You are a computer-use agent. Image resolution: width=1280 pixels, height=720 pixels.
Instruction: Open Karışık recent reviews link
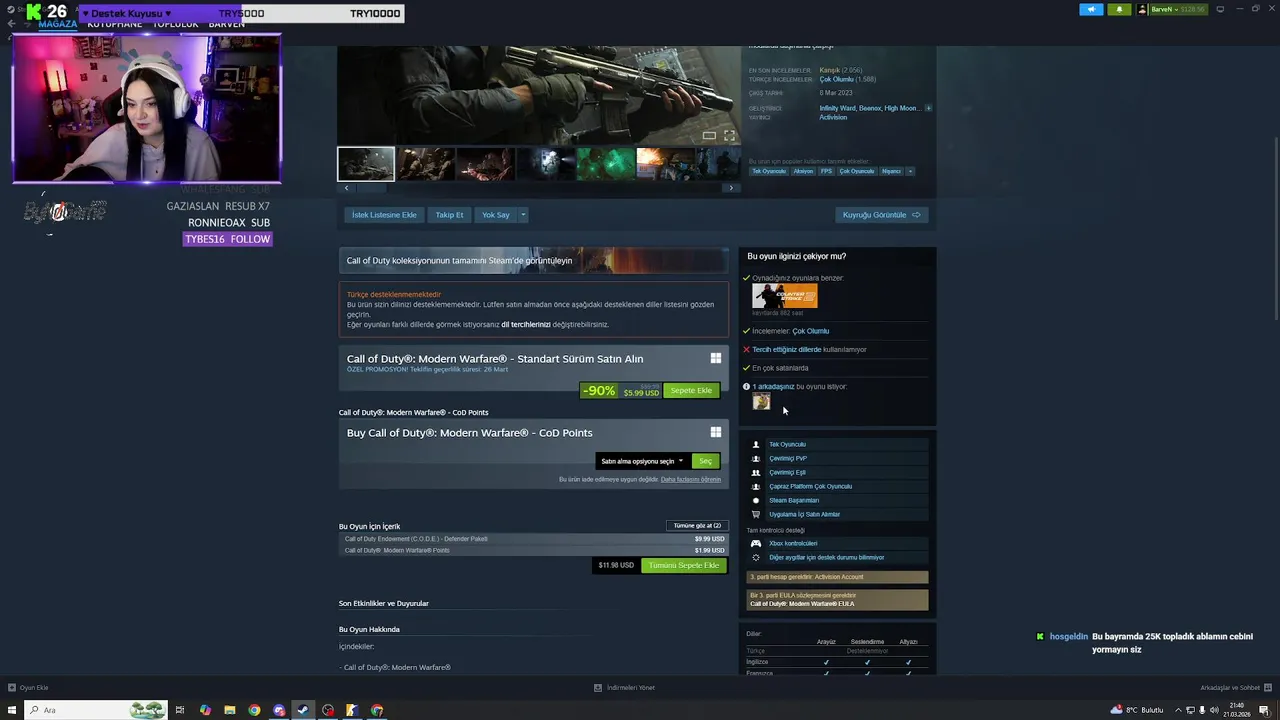[x=829, y=70]
